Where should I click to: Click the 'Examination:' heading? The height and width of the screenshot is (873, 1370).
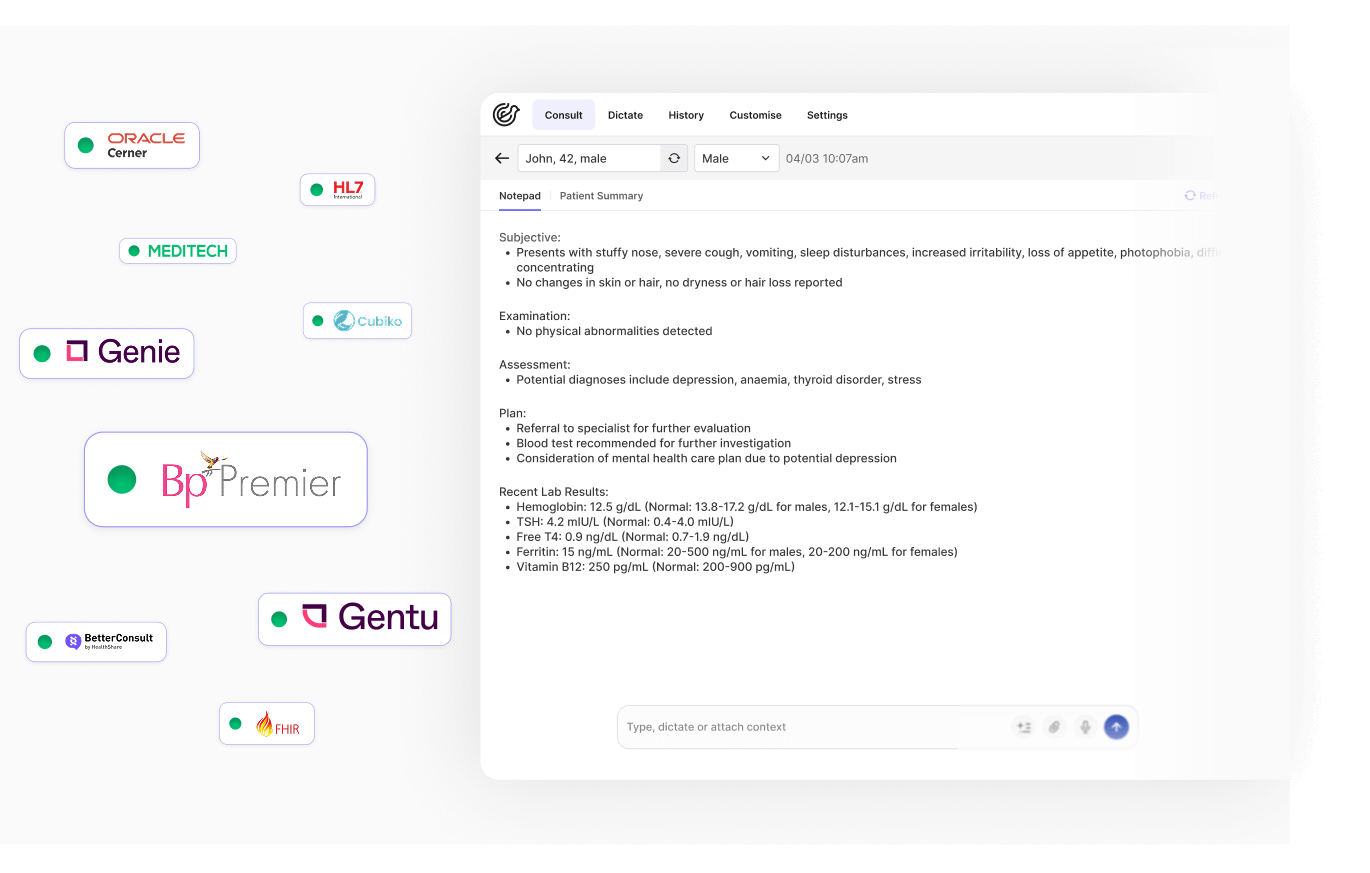[x=535, y=316]
